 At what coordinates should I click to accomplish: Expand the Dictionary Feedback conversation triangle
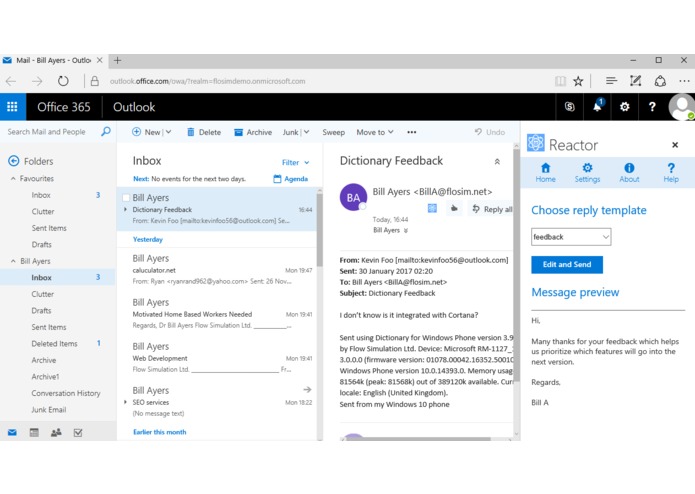point(125,209)
